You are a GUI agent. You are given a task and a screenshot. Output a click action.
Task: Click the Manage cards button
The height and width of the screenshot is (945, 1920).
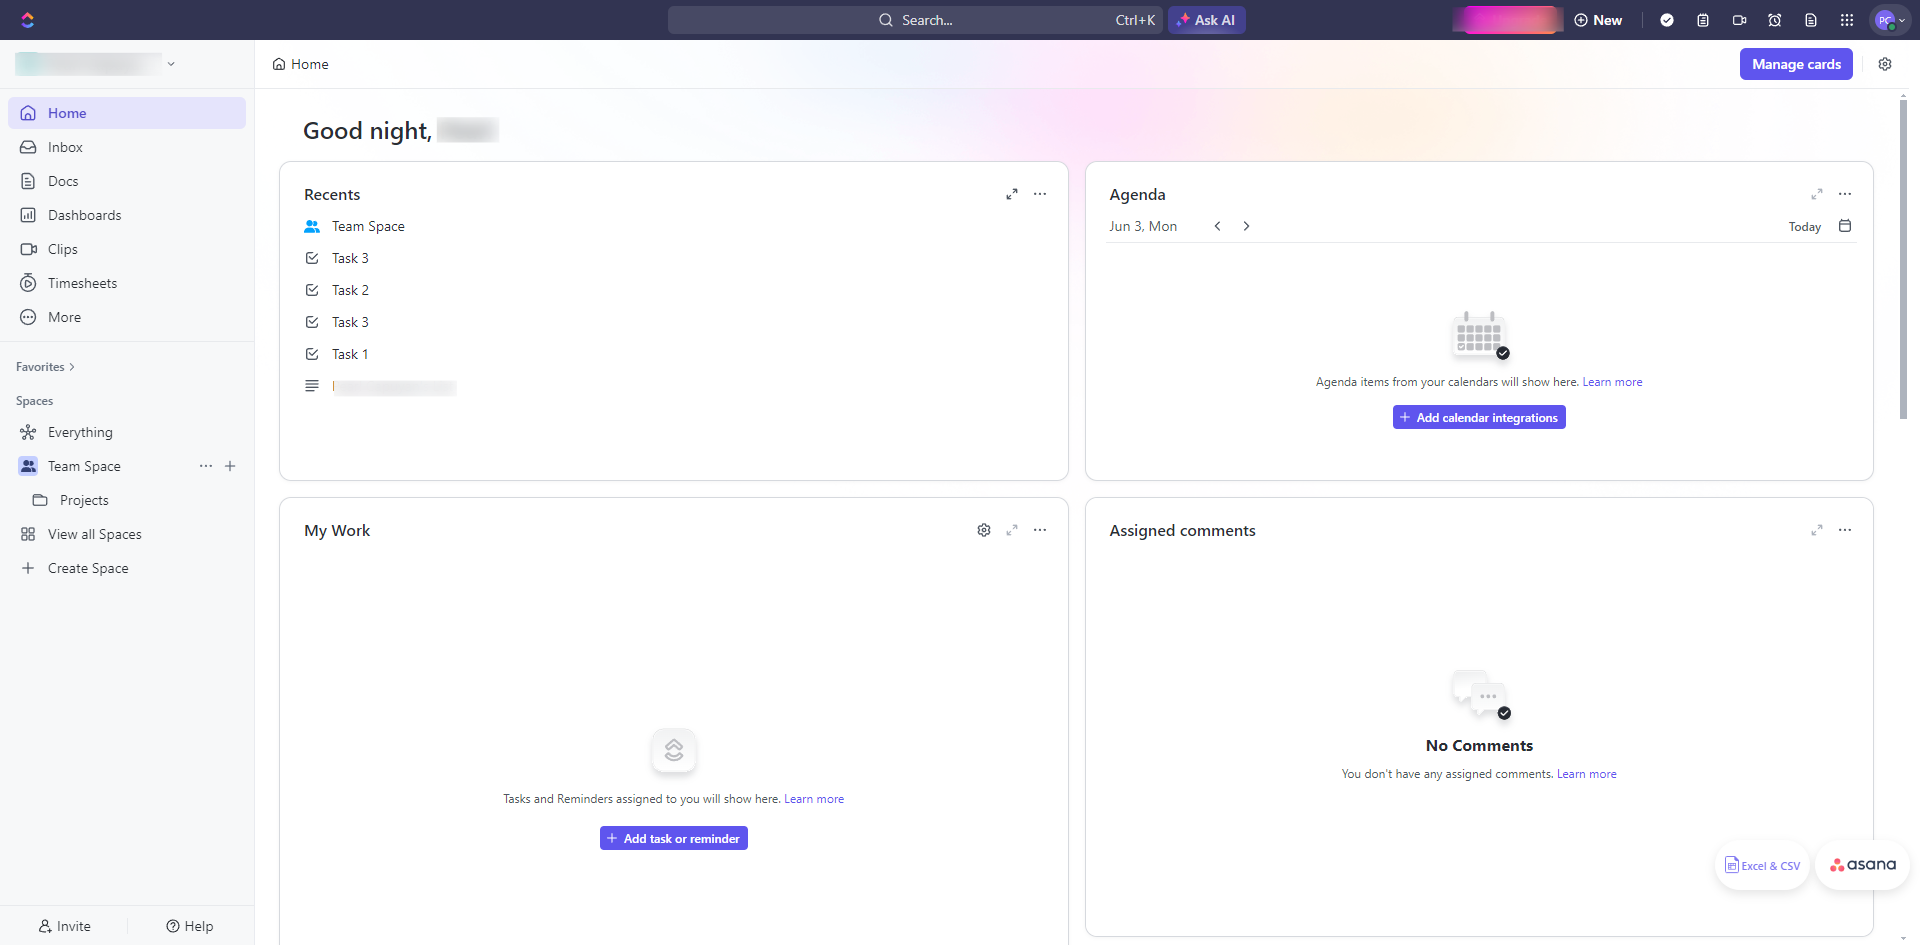coord(1796,64)
